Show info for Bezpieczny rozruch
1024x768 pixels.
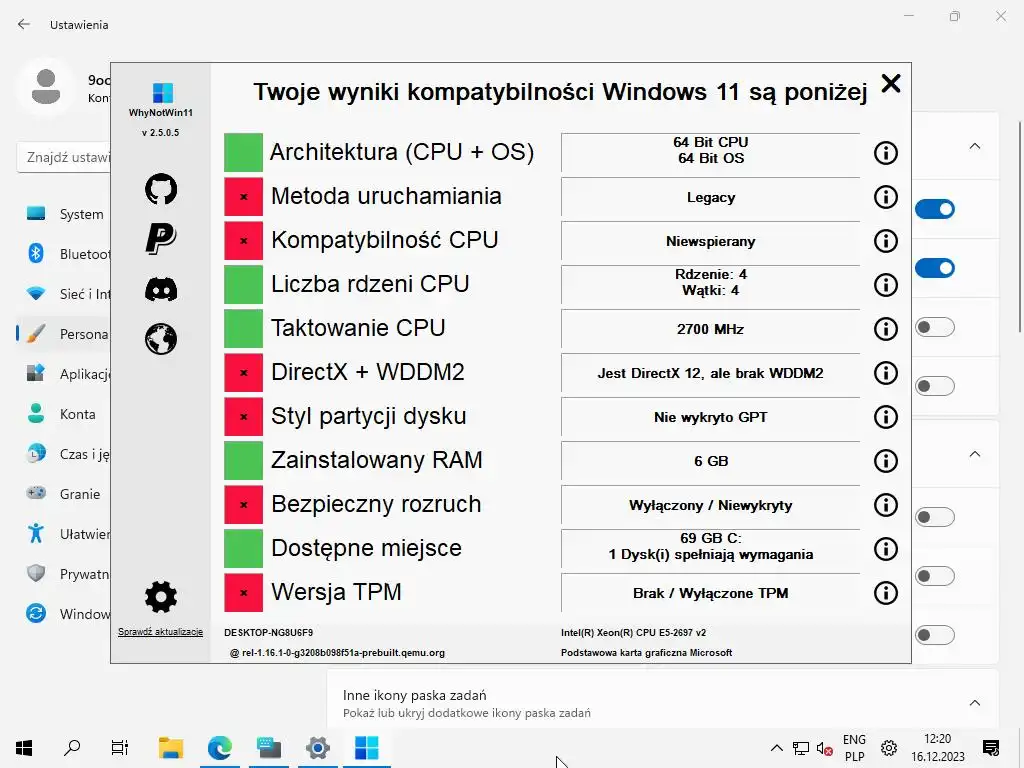(886, 505)
